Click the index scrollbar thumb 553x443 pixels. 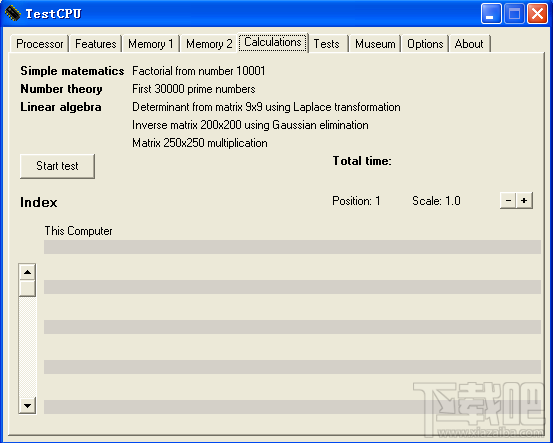pos(27,288)
